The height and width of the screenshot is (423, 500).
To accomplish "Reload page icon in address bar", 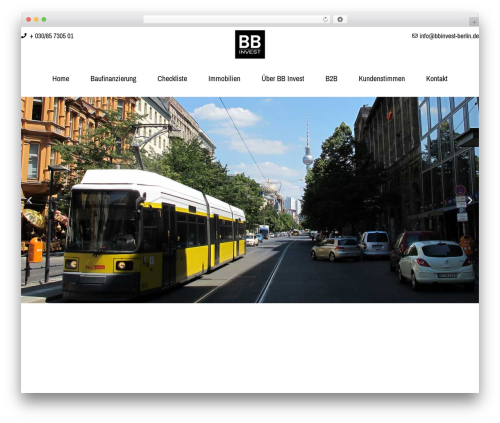I will click(x=325, y=19).
